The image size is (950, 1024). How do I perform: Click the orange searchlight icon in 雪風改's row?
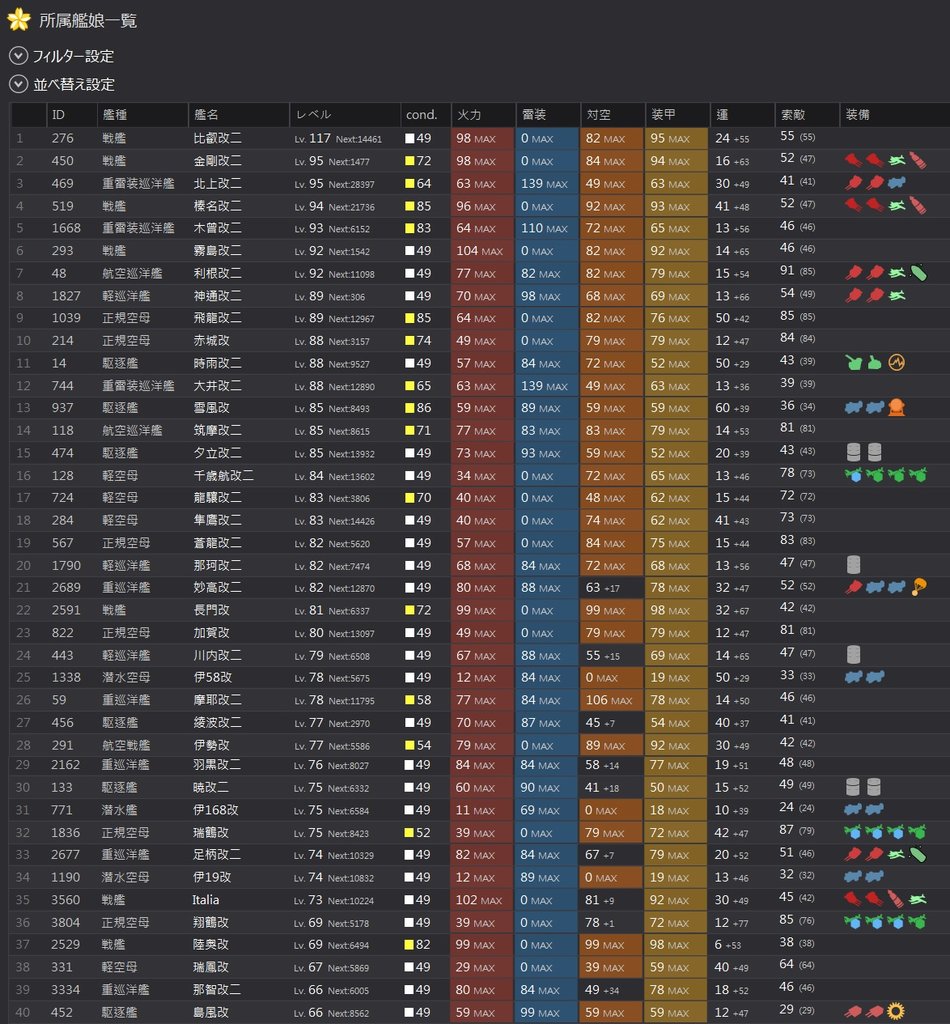(x=896, y=408)
